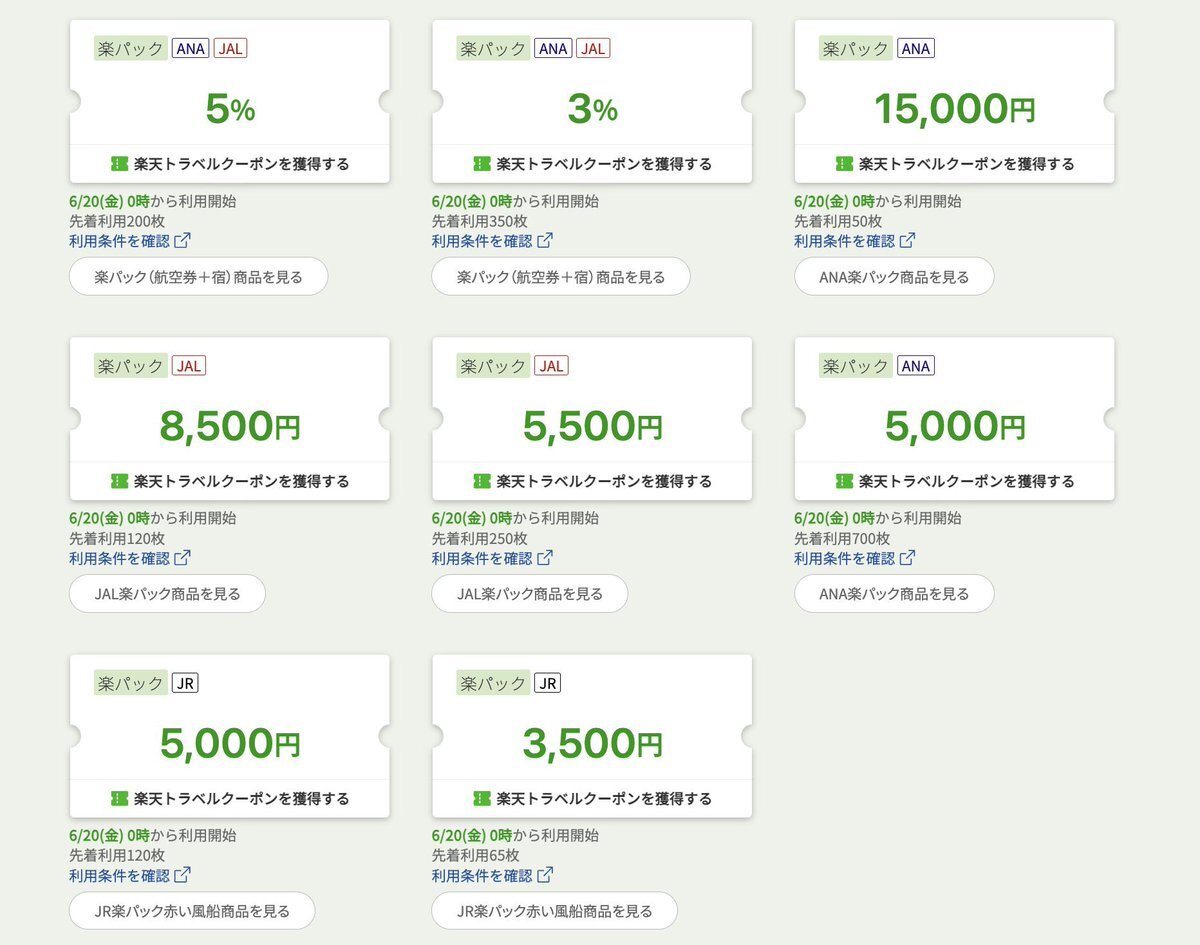View JAL楽パック商品 under the 8,500円 coupon
Screen dimensions: 1200x945
167,594
